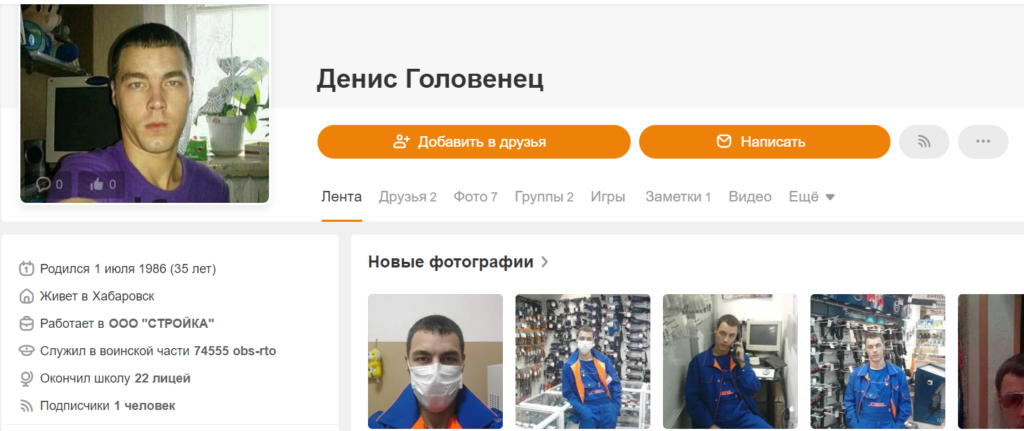Click the subscribers feed icon
Screen dimensions: 1024x431
coord(26,406)
